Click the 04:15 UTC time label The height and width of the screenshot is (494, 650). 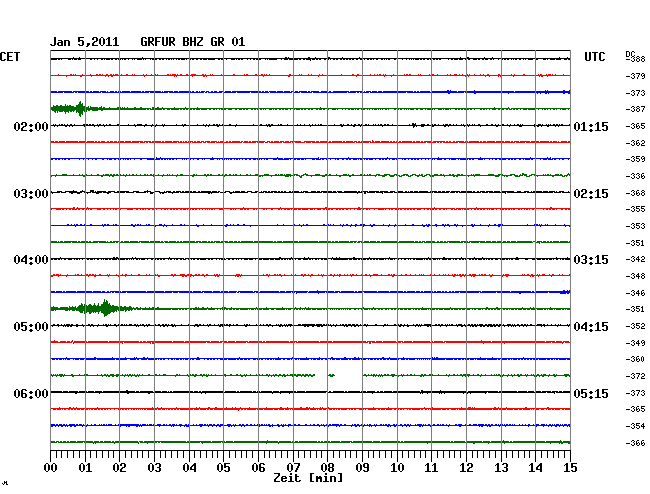591,327
